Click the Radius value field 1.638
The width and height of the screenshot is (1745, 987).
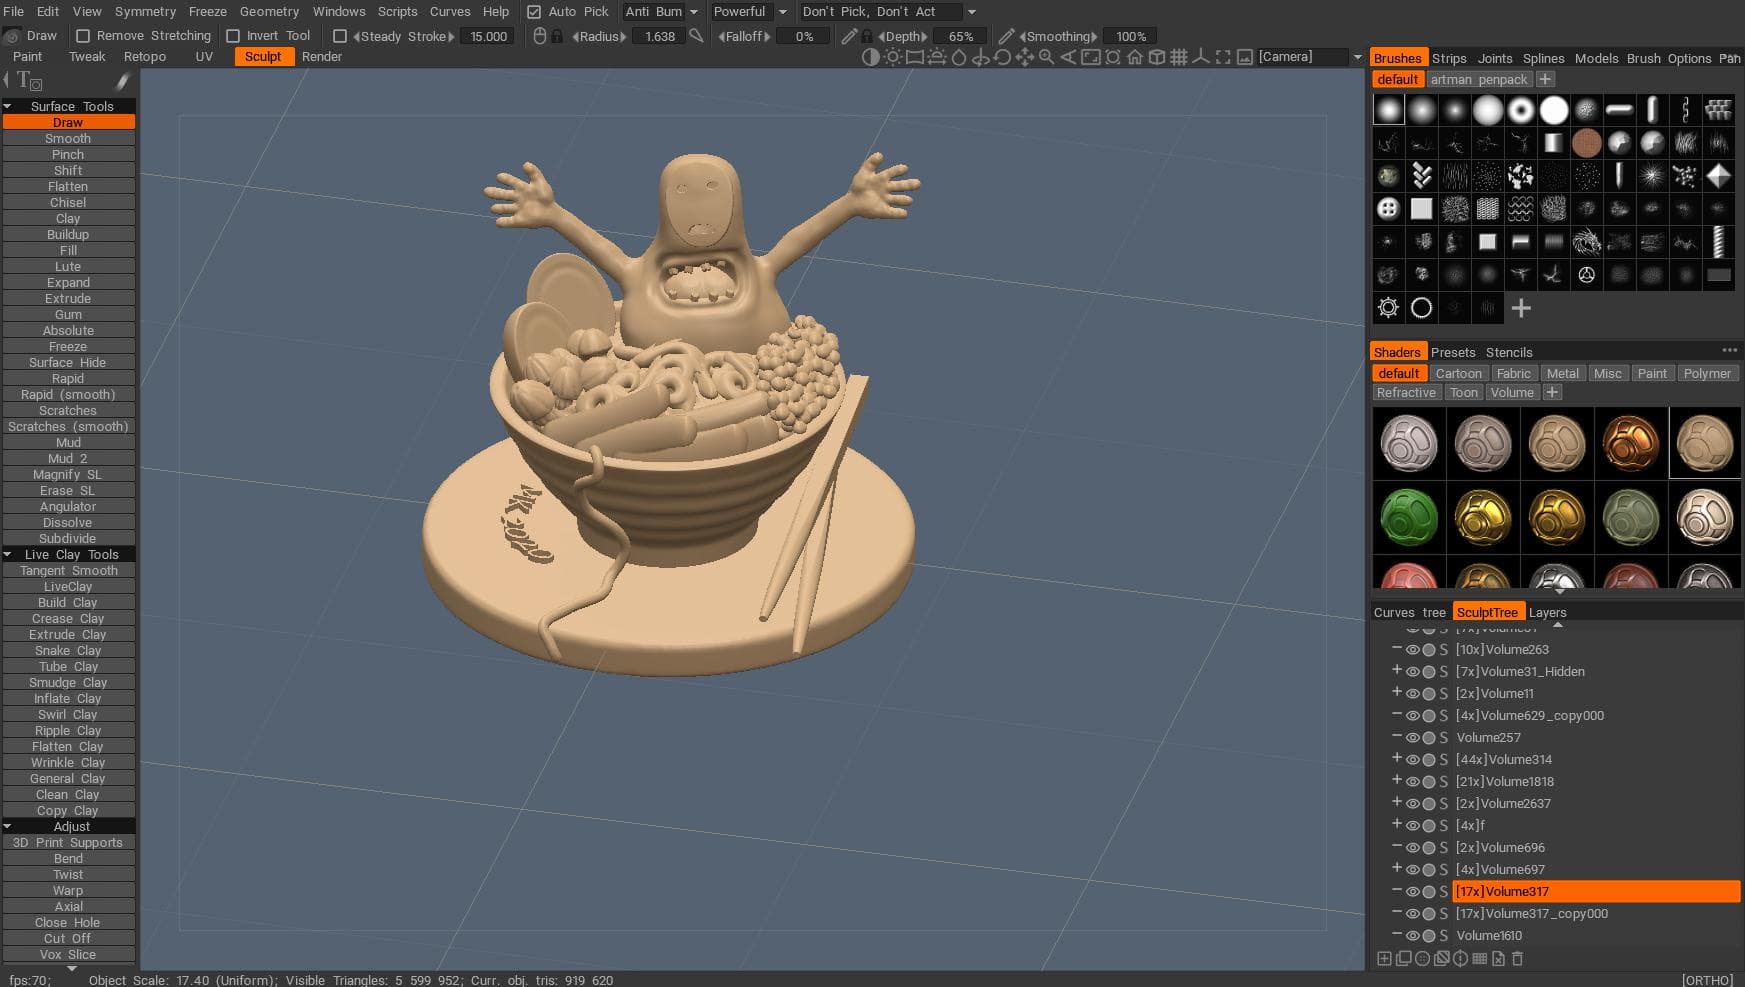point(660,36)
